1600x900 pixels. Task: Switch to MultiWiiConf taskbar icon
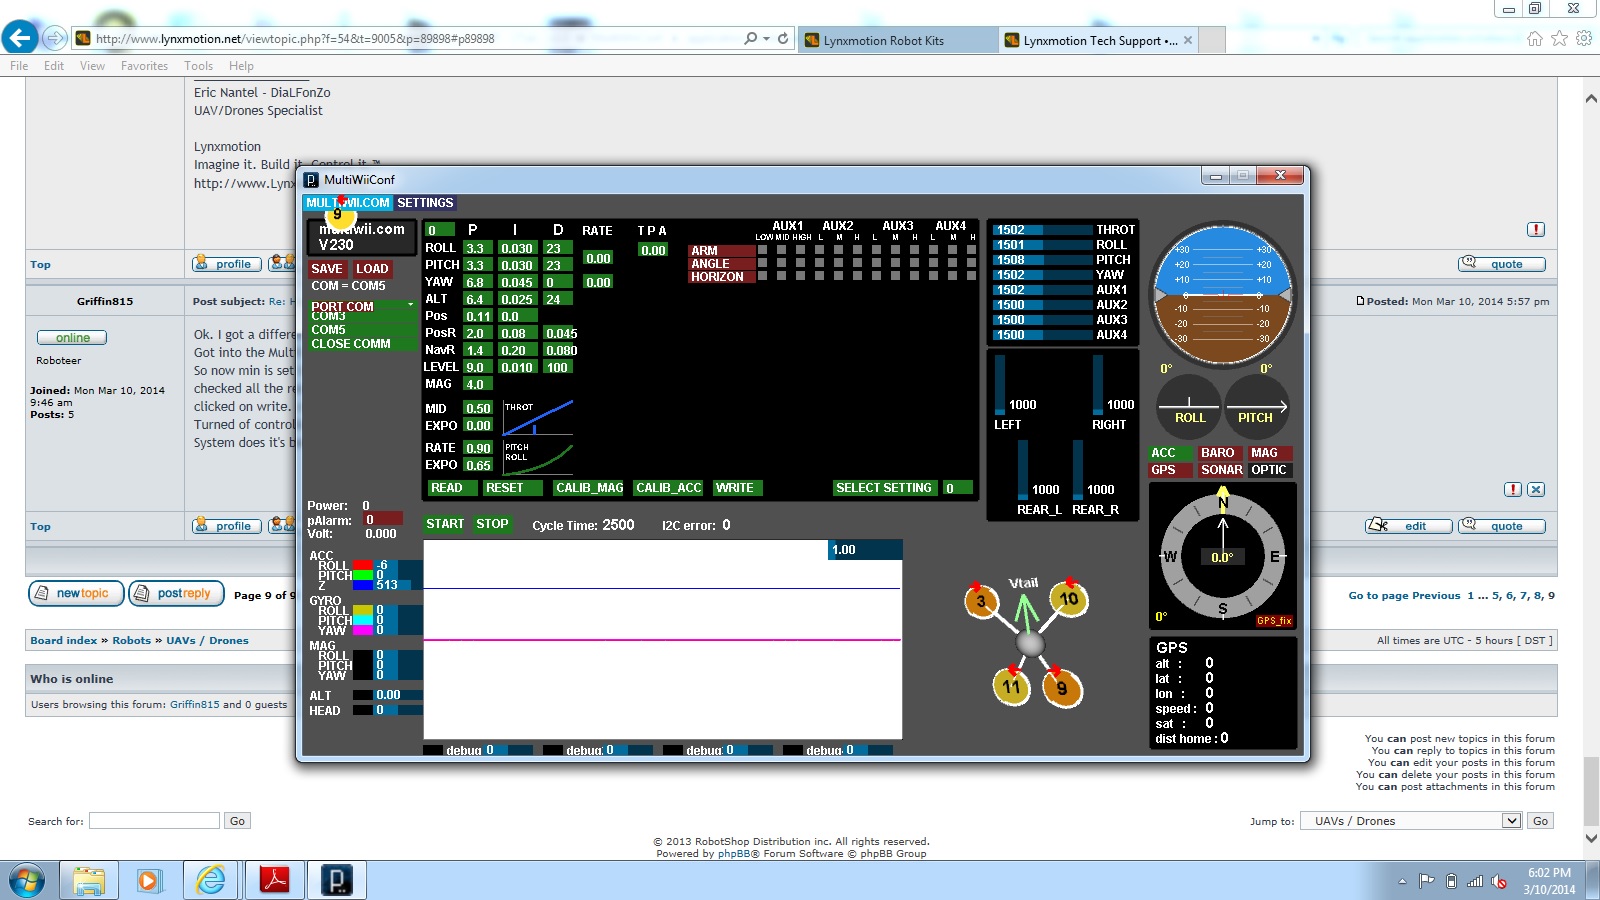click(336, 880)
